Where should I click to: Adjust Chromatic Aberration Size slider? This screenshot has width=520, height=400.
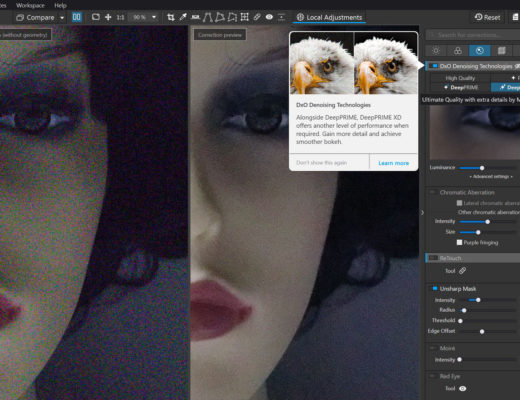point(478,232)
